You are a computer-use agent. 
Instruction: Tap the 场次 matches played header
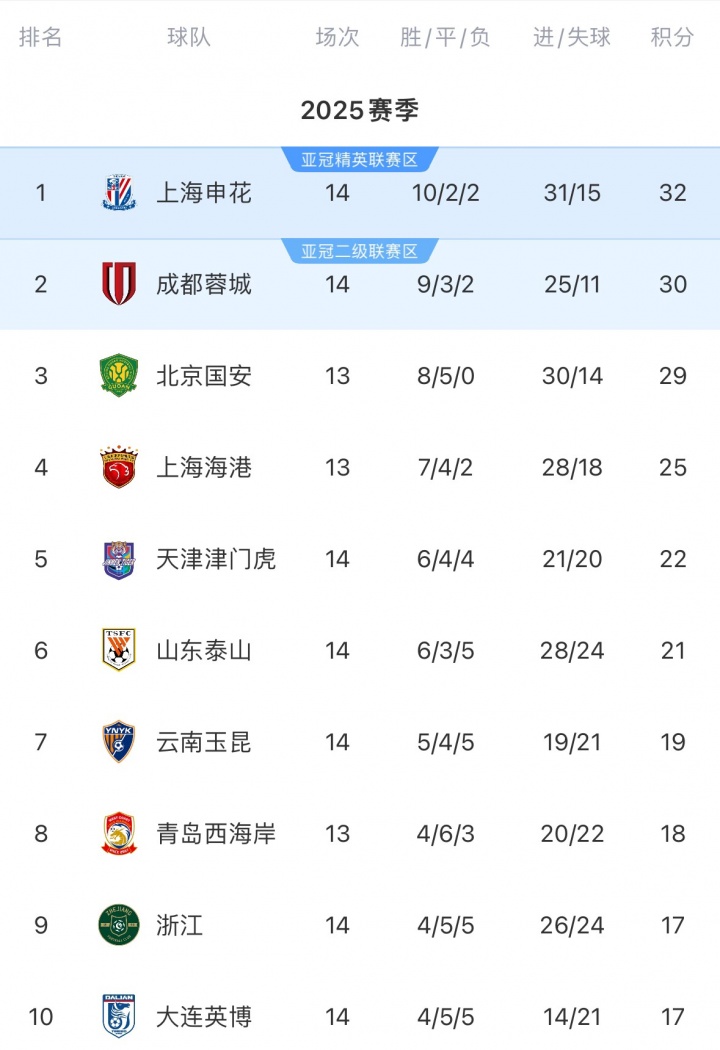click(x=337, y=38)
